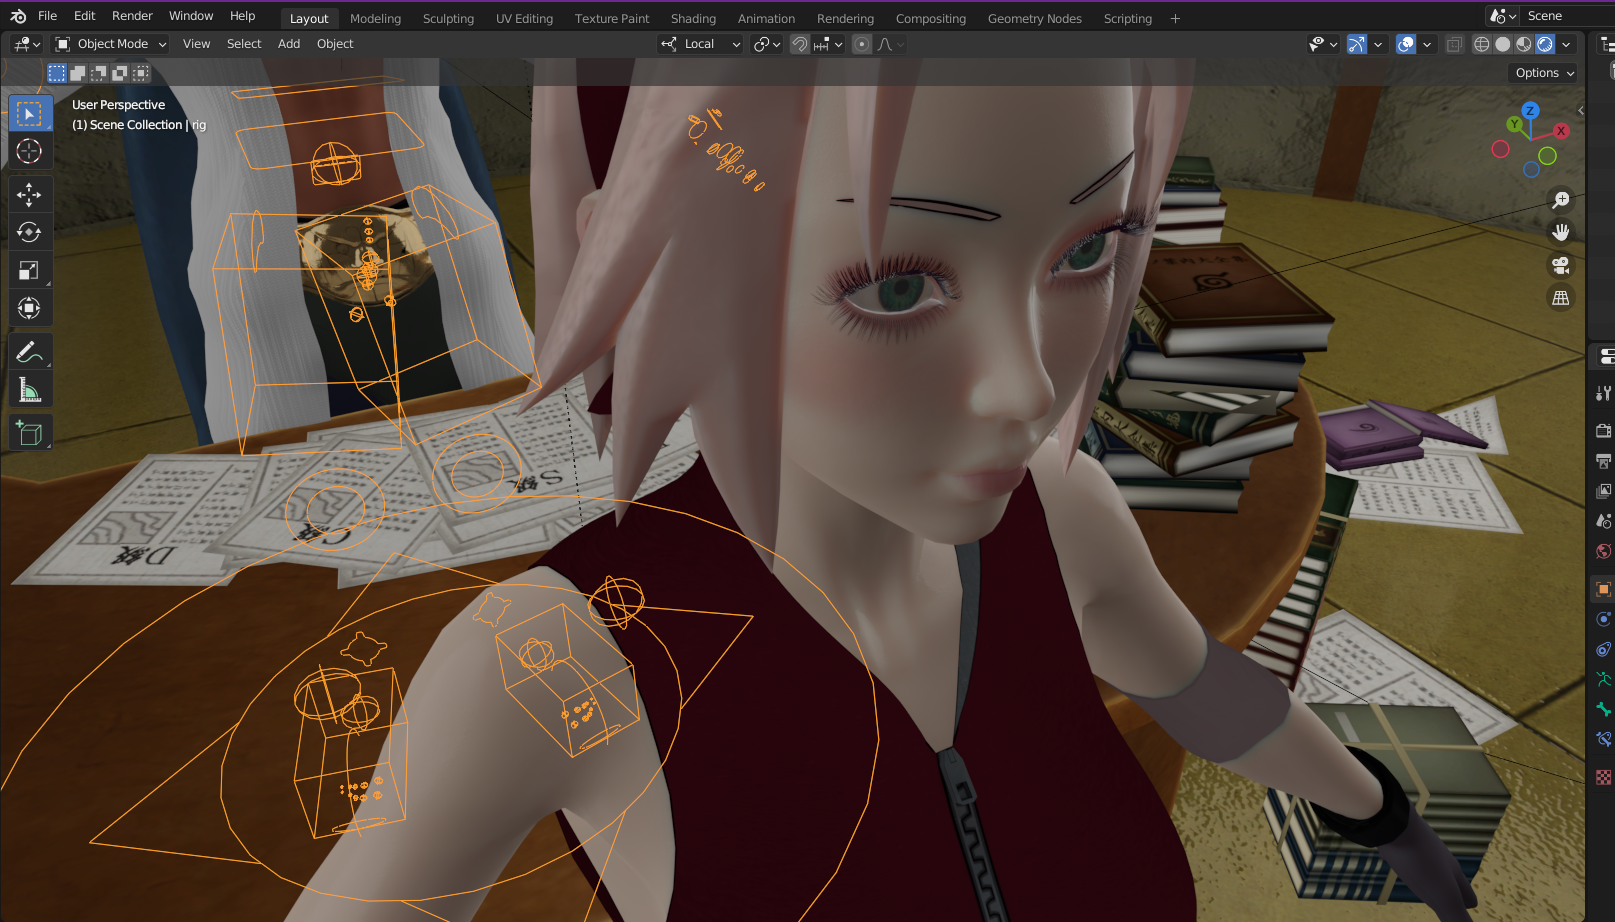Open the Edit menu

click(x=85, y=16)
